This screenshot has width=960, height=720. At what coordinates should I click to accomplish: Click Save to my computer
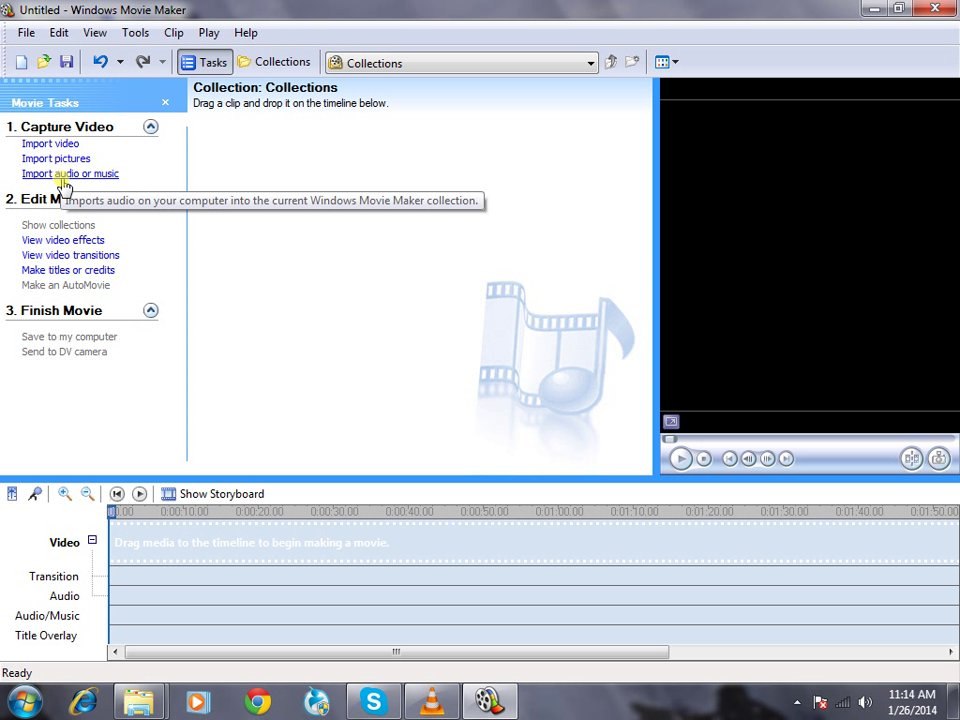click(x=69, y=337)
